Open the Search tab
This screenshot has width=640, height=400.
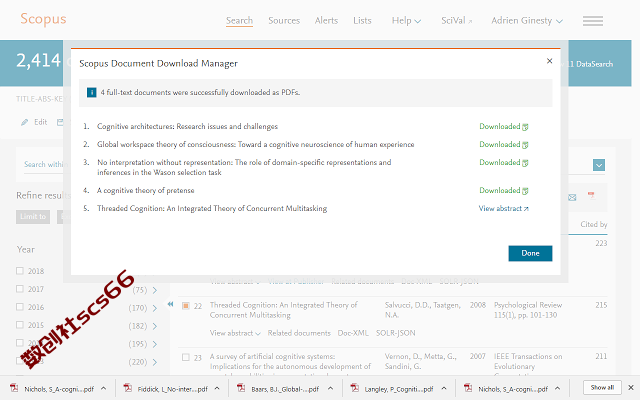(x=239, y=20)
